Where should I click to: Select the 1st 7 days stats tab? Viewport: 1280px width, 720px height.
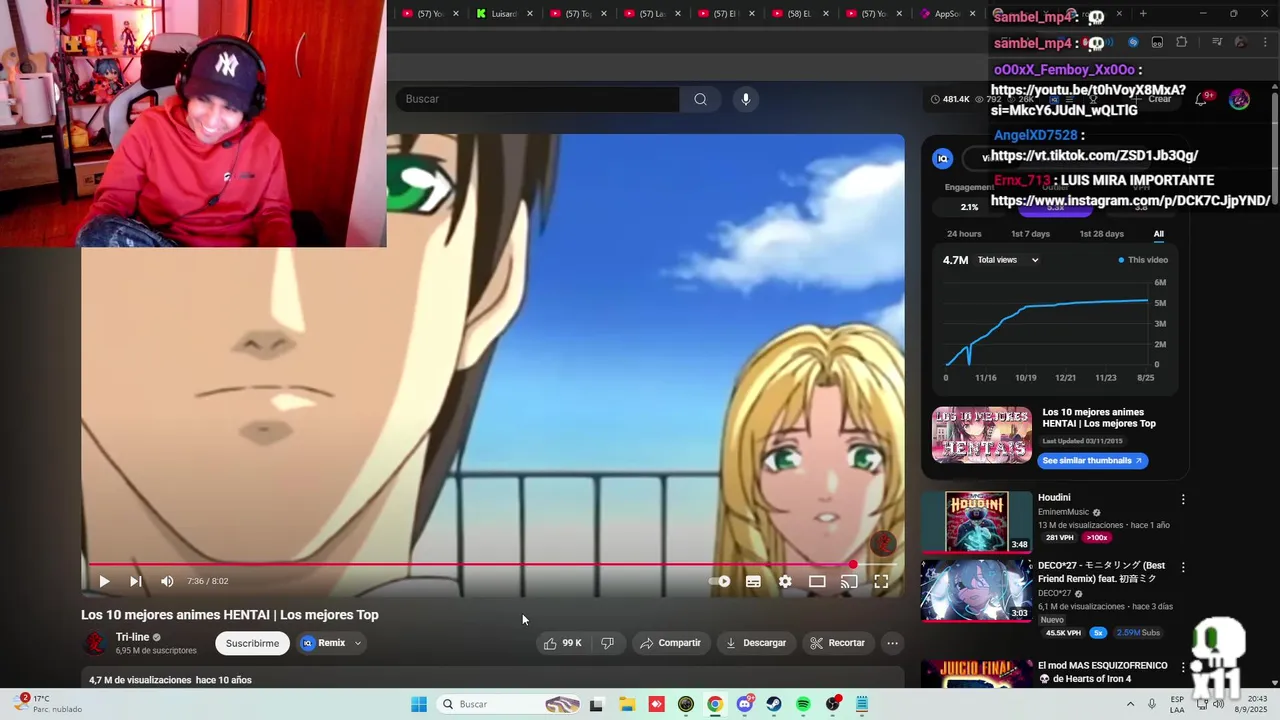(1030, 234)
